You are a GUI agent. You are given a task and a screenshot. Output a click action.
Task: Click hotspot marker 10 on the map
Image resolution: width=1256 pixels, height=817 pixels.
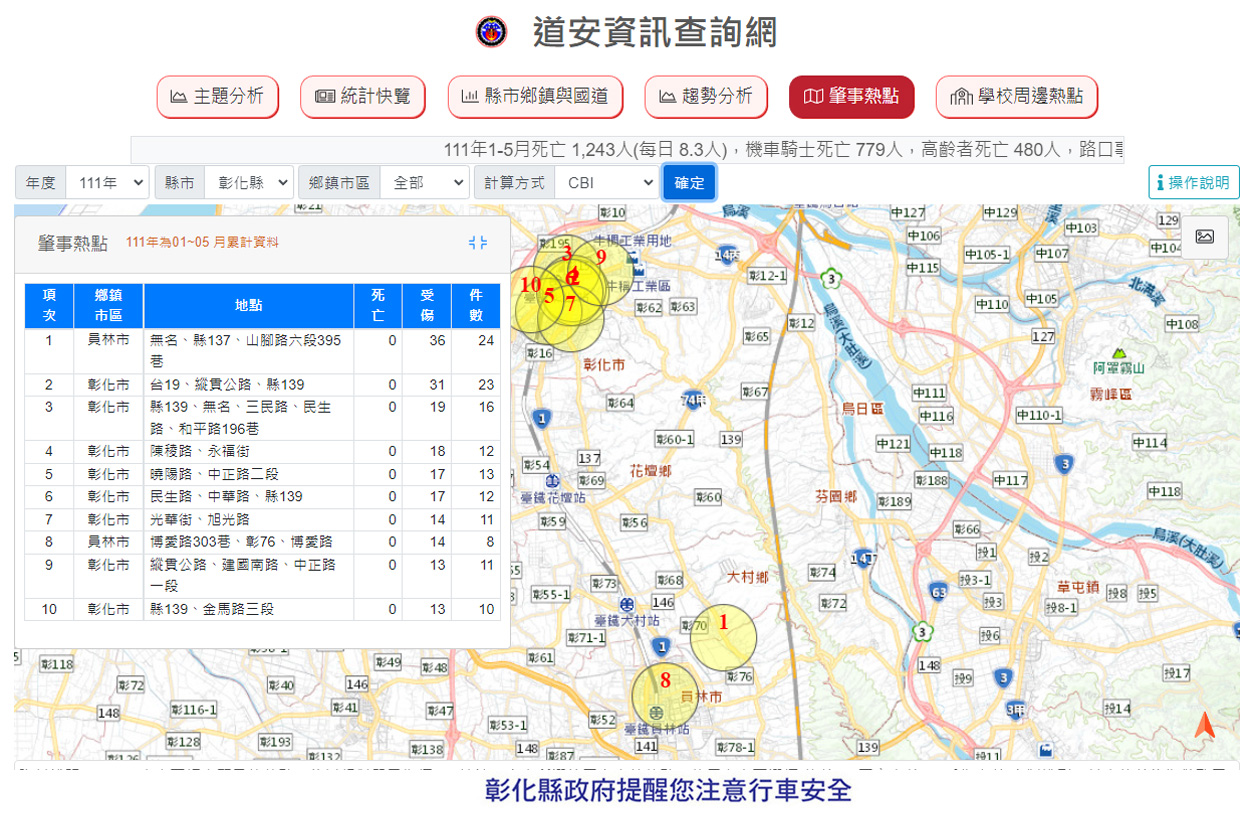(x=529, y=285)
